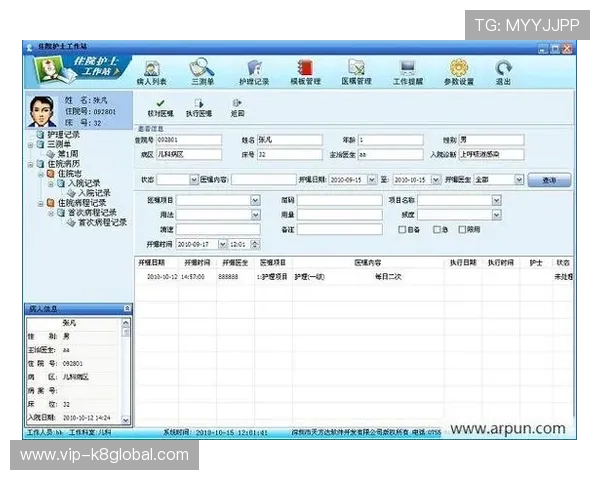Open the 开嘱时间 date dropdown 2010-09-17
600x480 pixels.
coord(222,244)
